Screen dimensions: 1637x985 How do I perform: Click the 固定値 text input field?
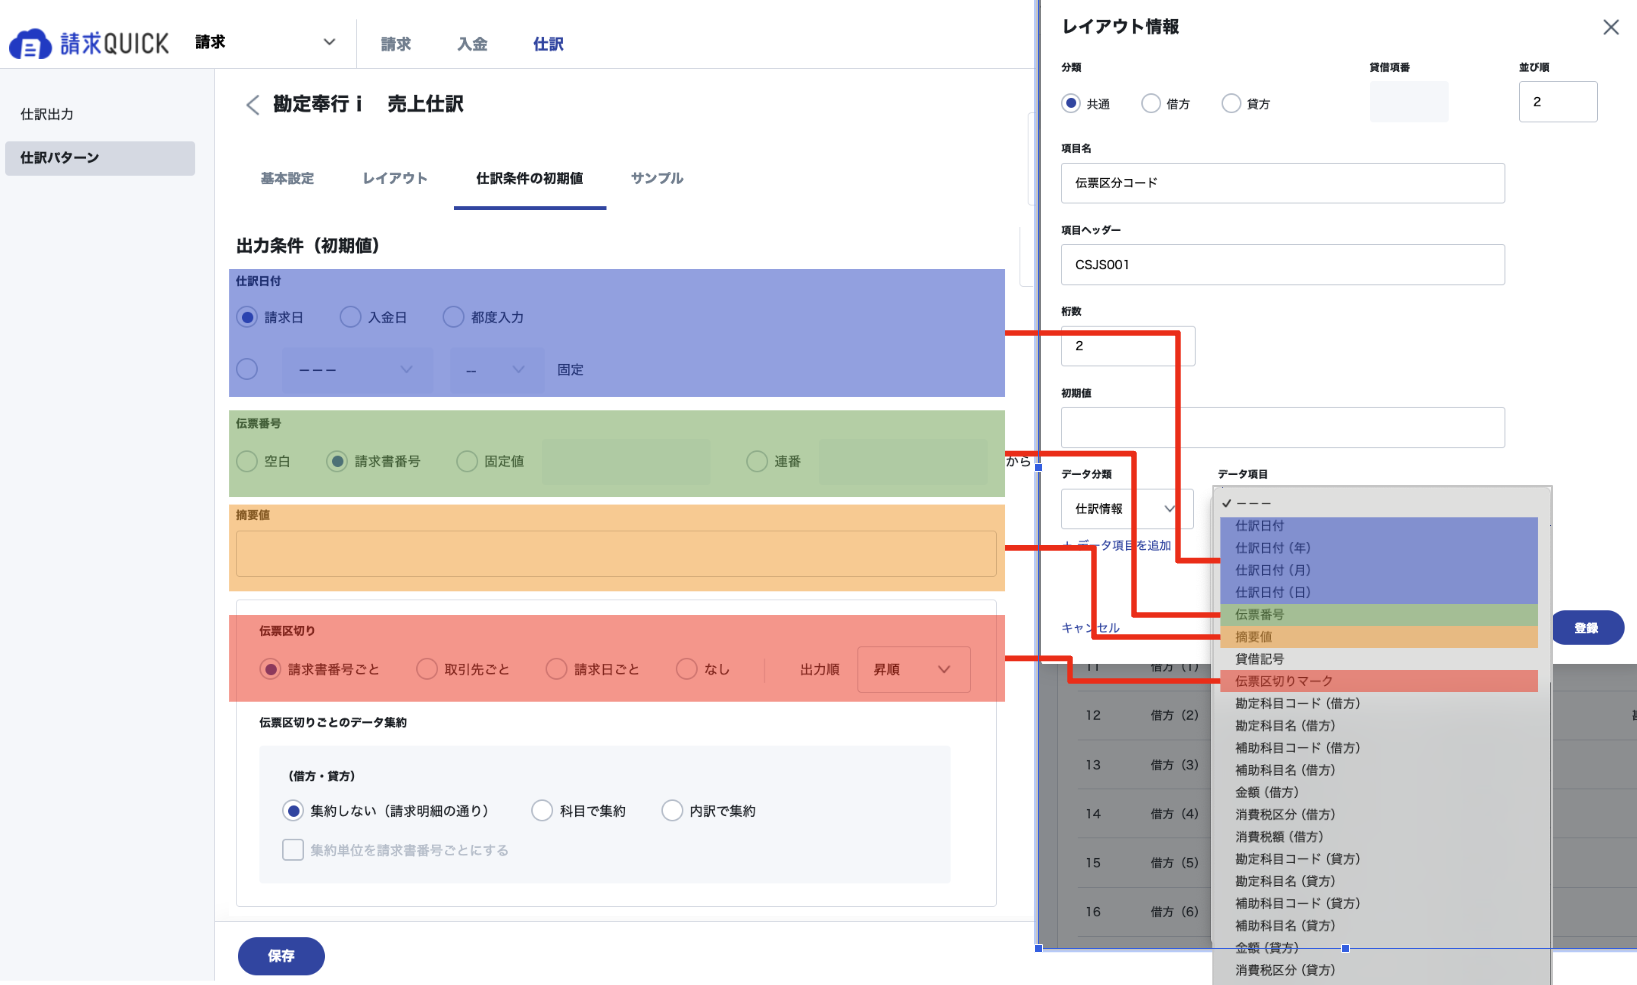(x=626, y=462)
